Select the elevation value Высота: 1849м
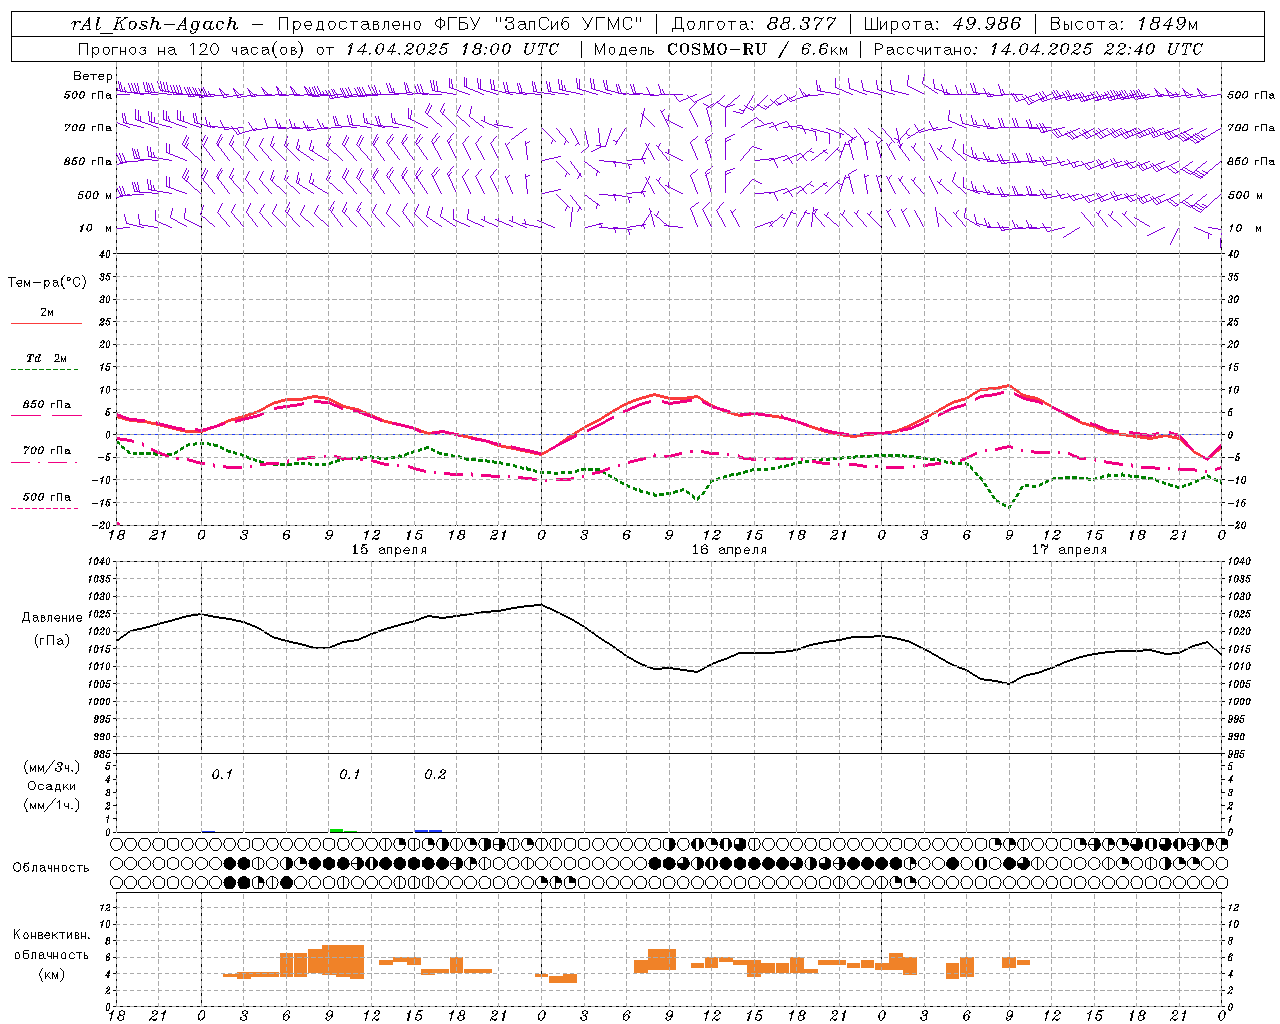The height and width of the screenshot is (1024, 1280). pyautogui.click(x=1124, y=24)
